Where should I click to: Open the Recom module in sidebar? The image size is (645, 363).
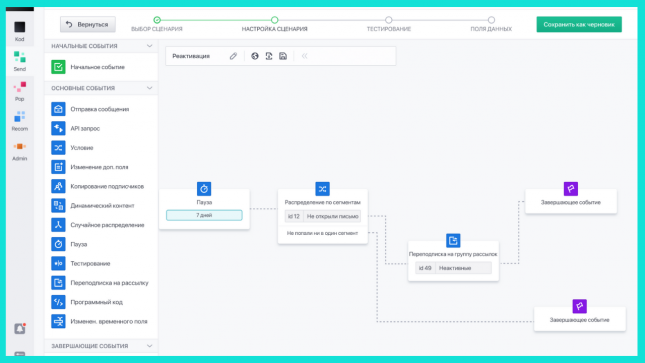(x=19, y=121)
